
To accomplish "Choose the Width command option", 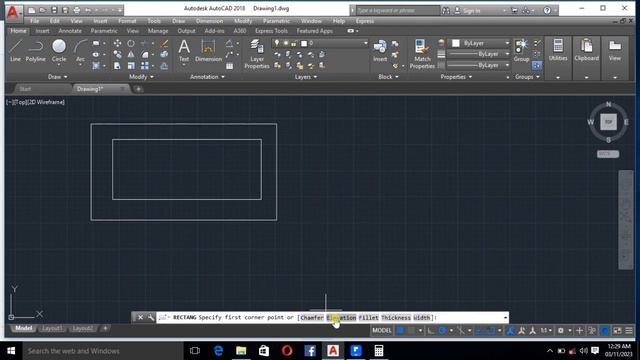I will (422, 318).
